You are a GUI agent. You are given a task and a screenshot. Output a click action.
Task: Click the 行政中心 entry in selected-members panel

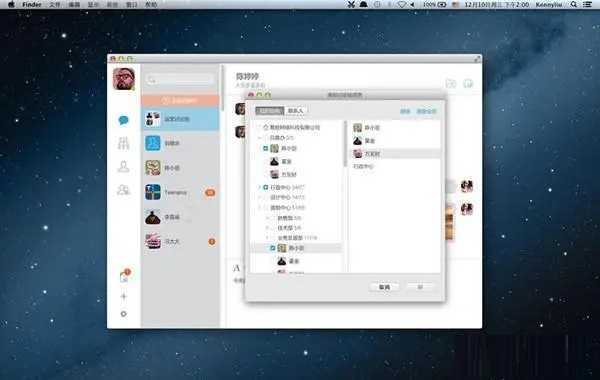tap(363, 166)
